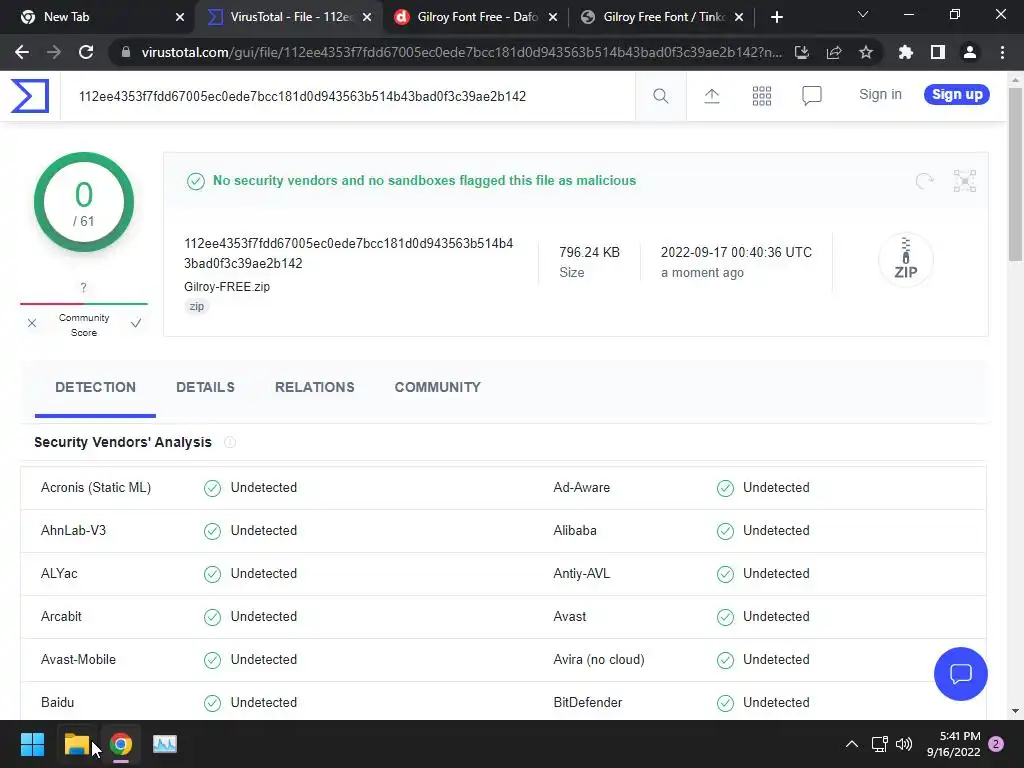The height and width of the screenshot is (768, 1024).
Task: Click the Gilroy-FREE.zip file name
Action: point(227,287)
